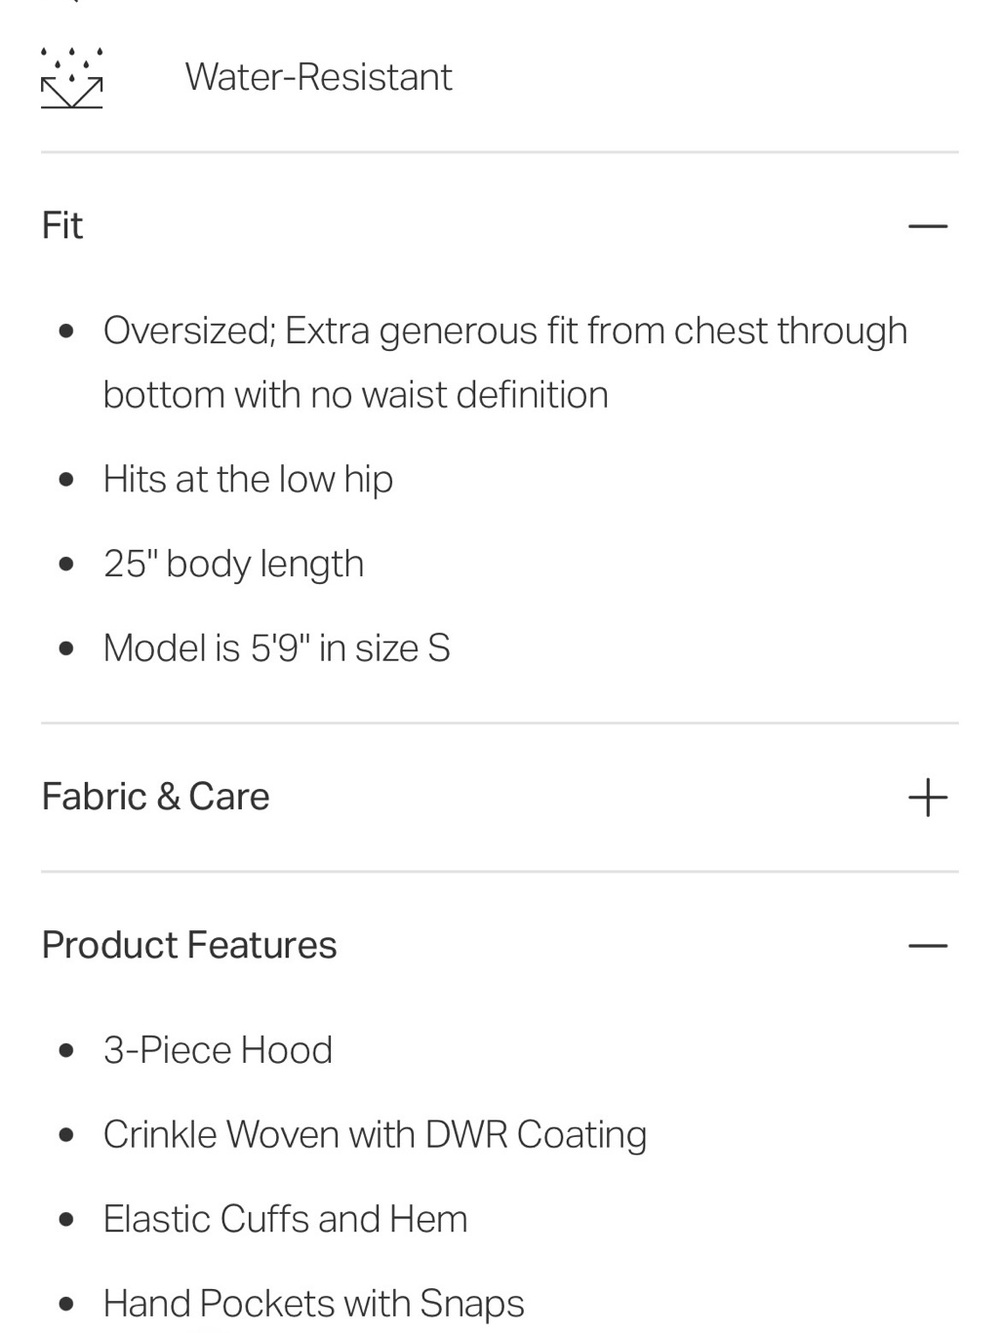Click Elastic Cuffs and Hem feature

[285, 1219]
